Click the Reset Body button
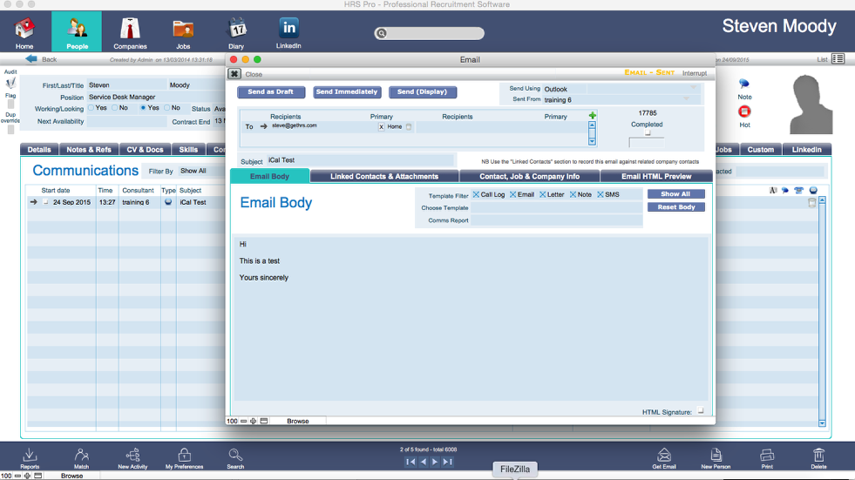Viewport: 855px width, 480px height. click(676, 207)
